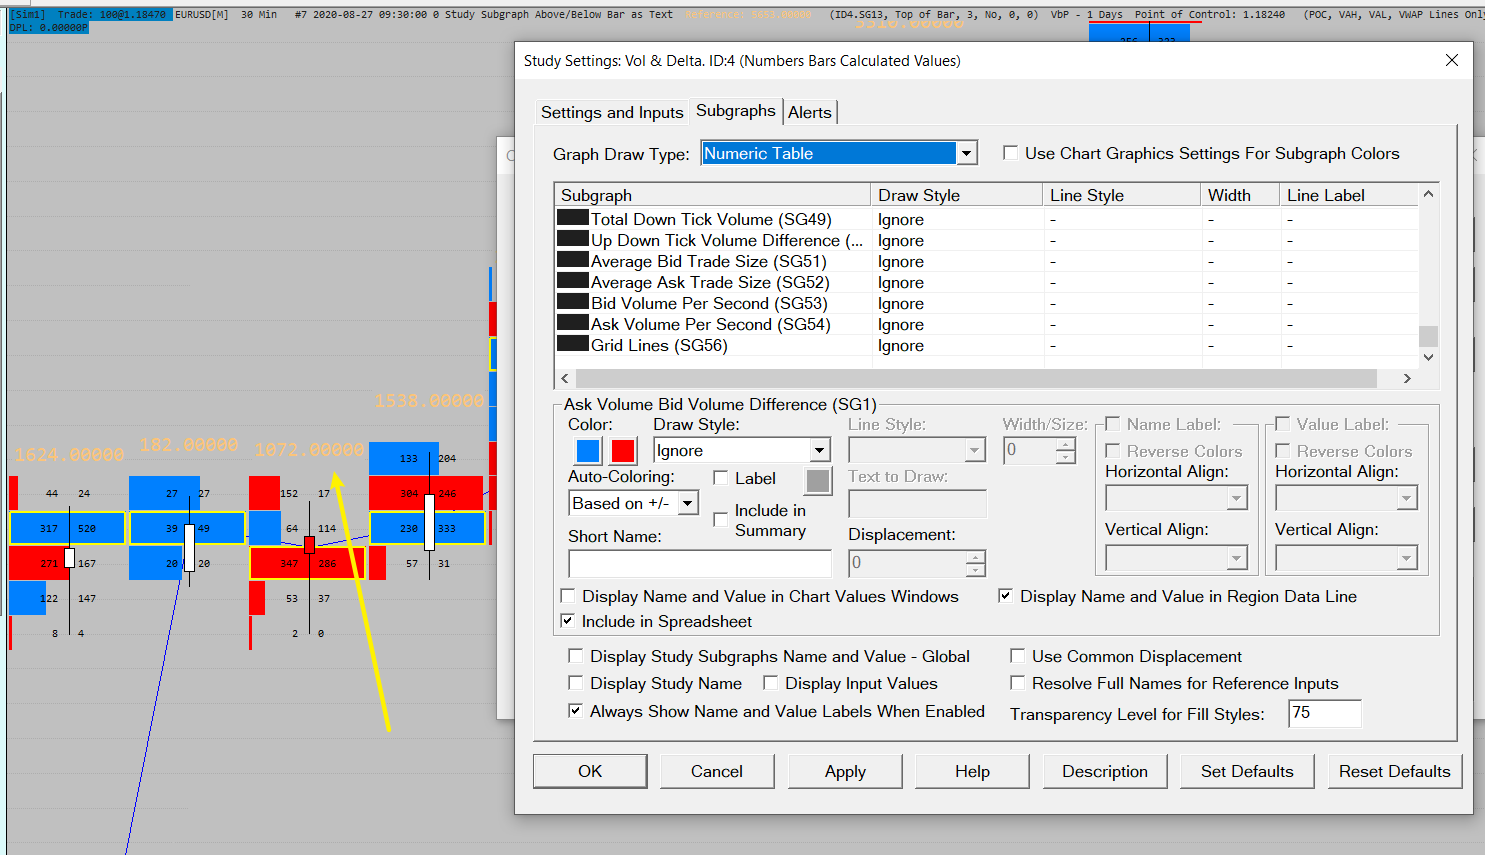Image resolution: width=1485 pixels, height=855 pixels.
Task: Click the red secondary color swatch
Action: [623, 451]
